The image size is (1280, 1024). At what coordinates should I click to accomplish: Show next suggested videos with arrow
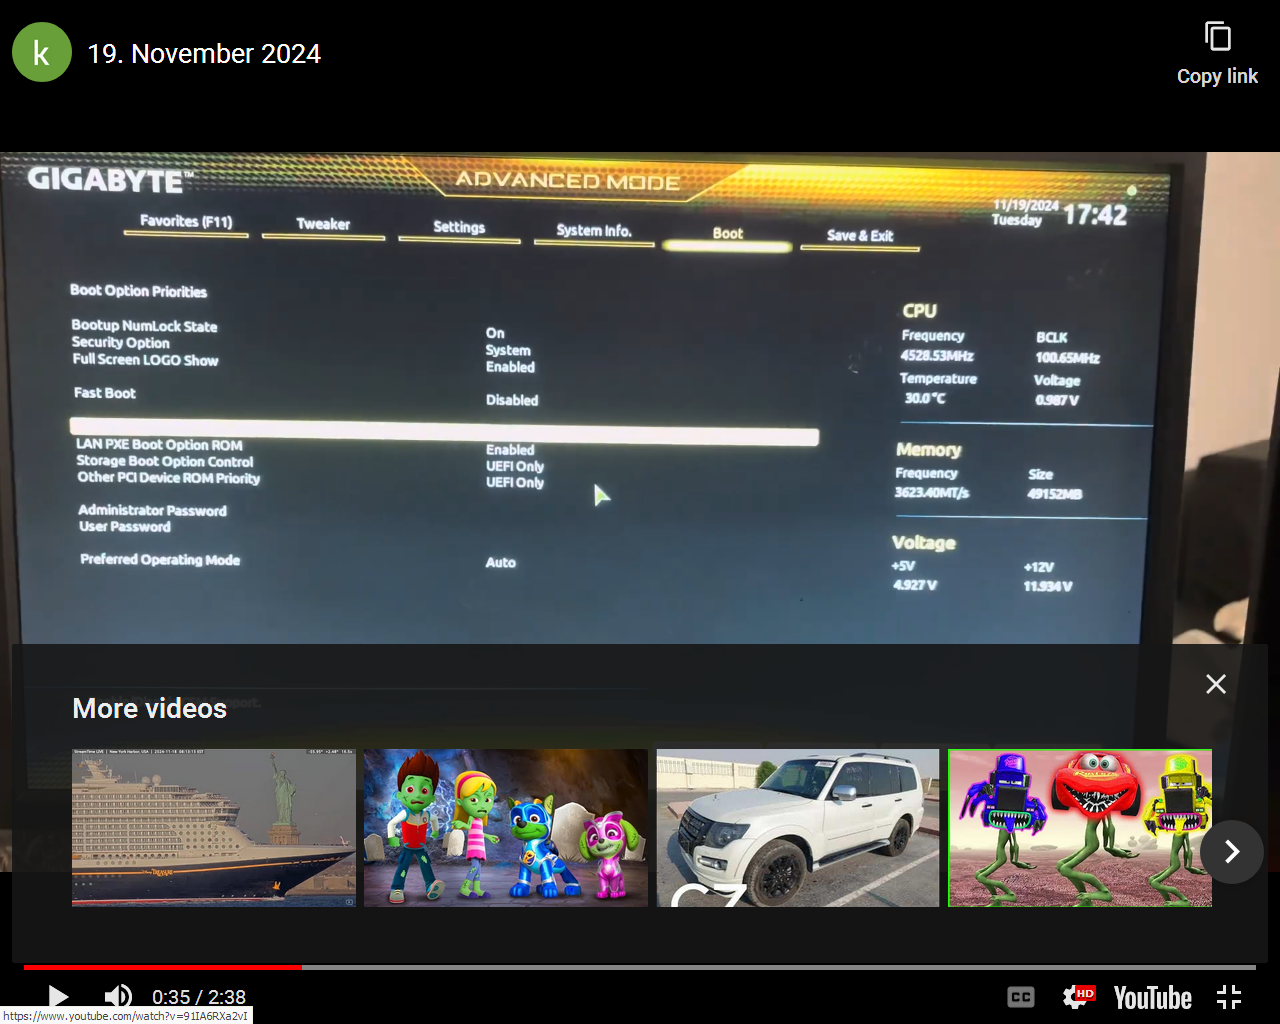pyautogui.click(x=1232, y=851)
